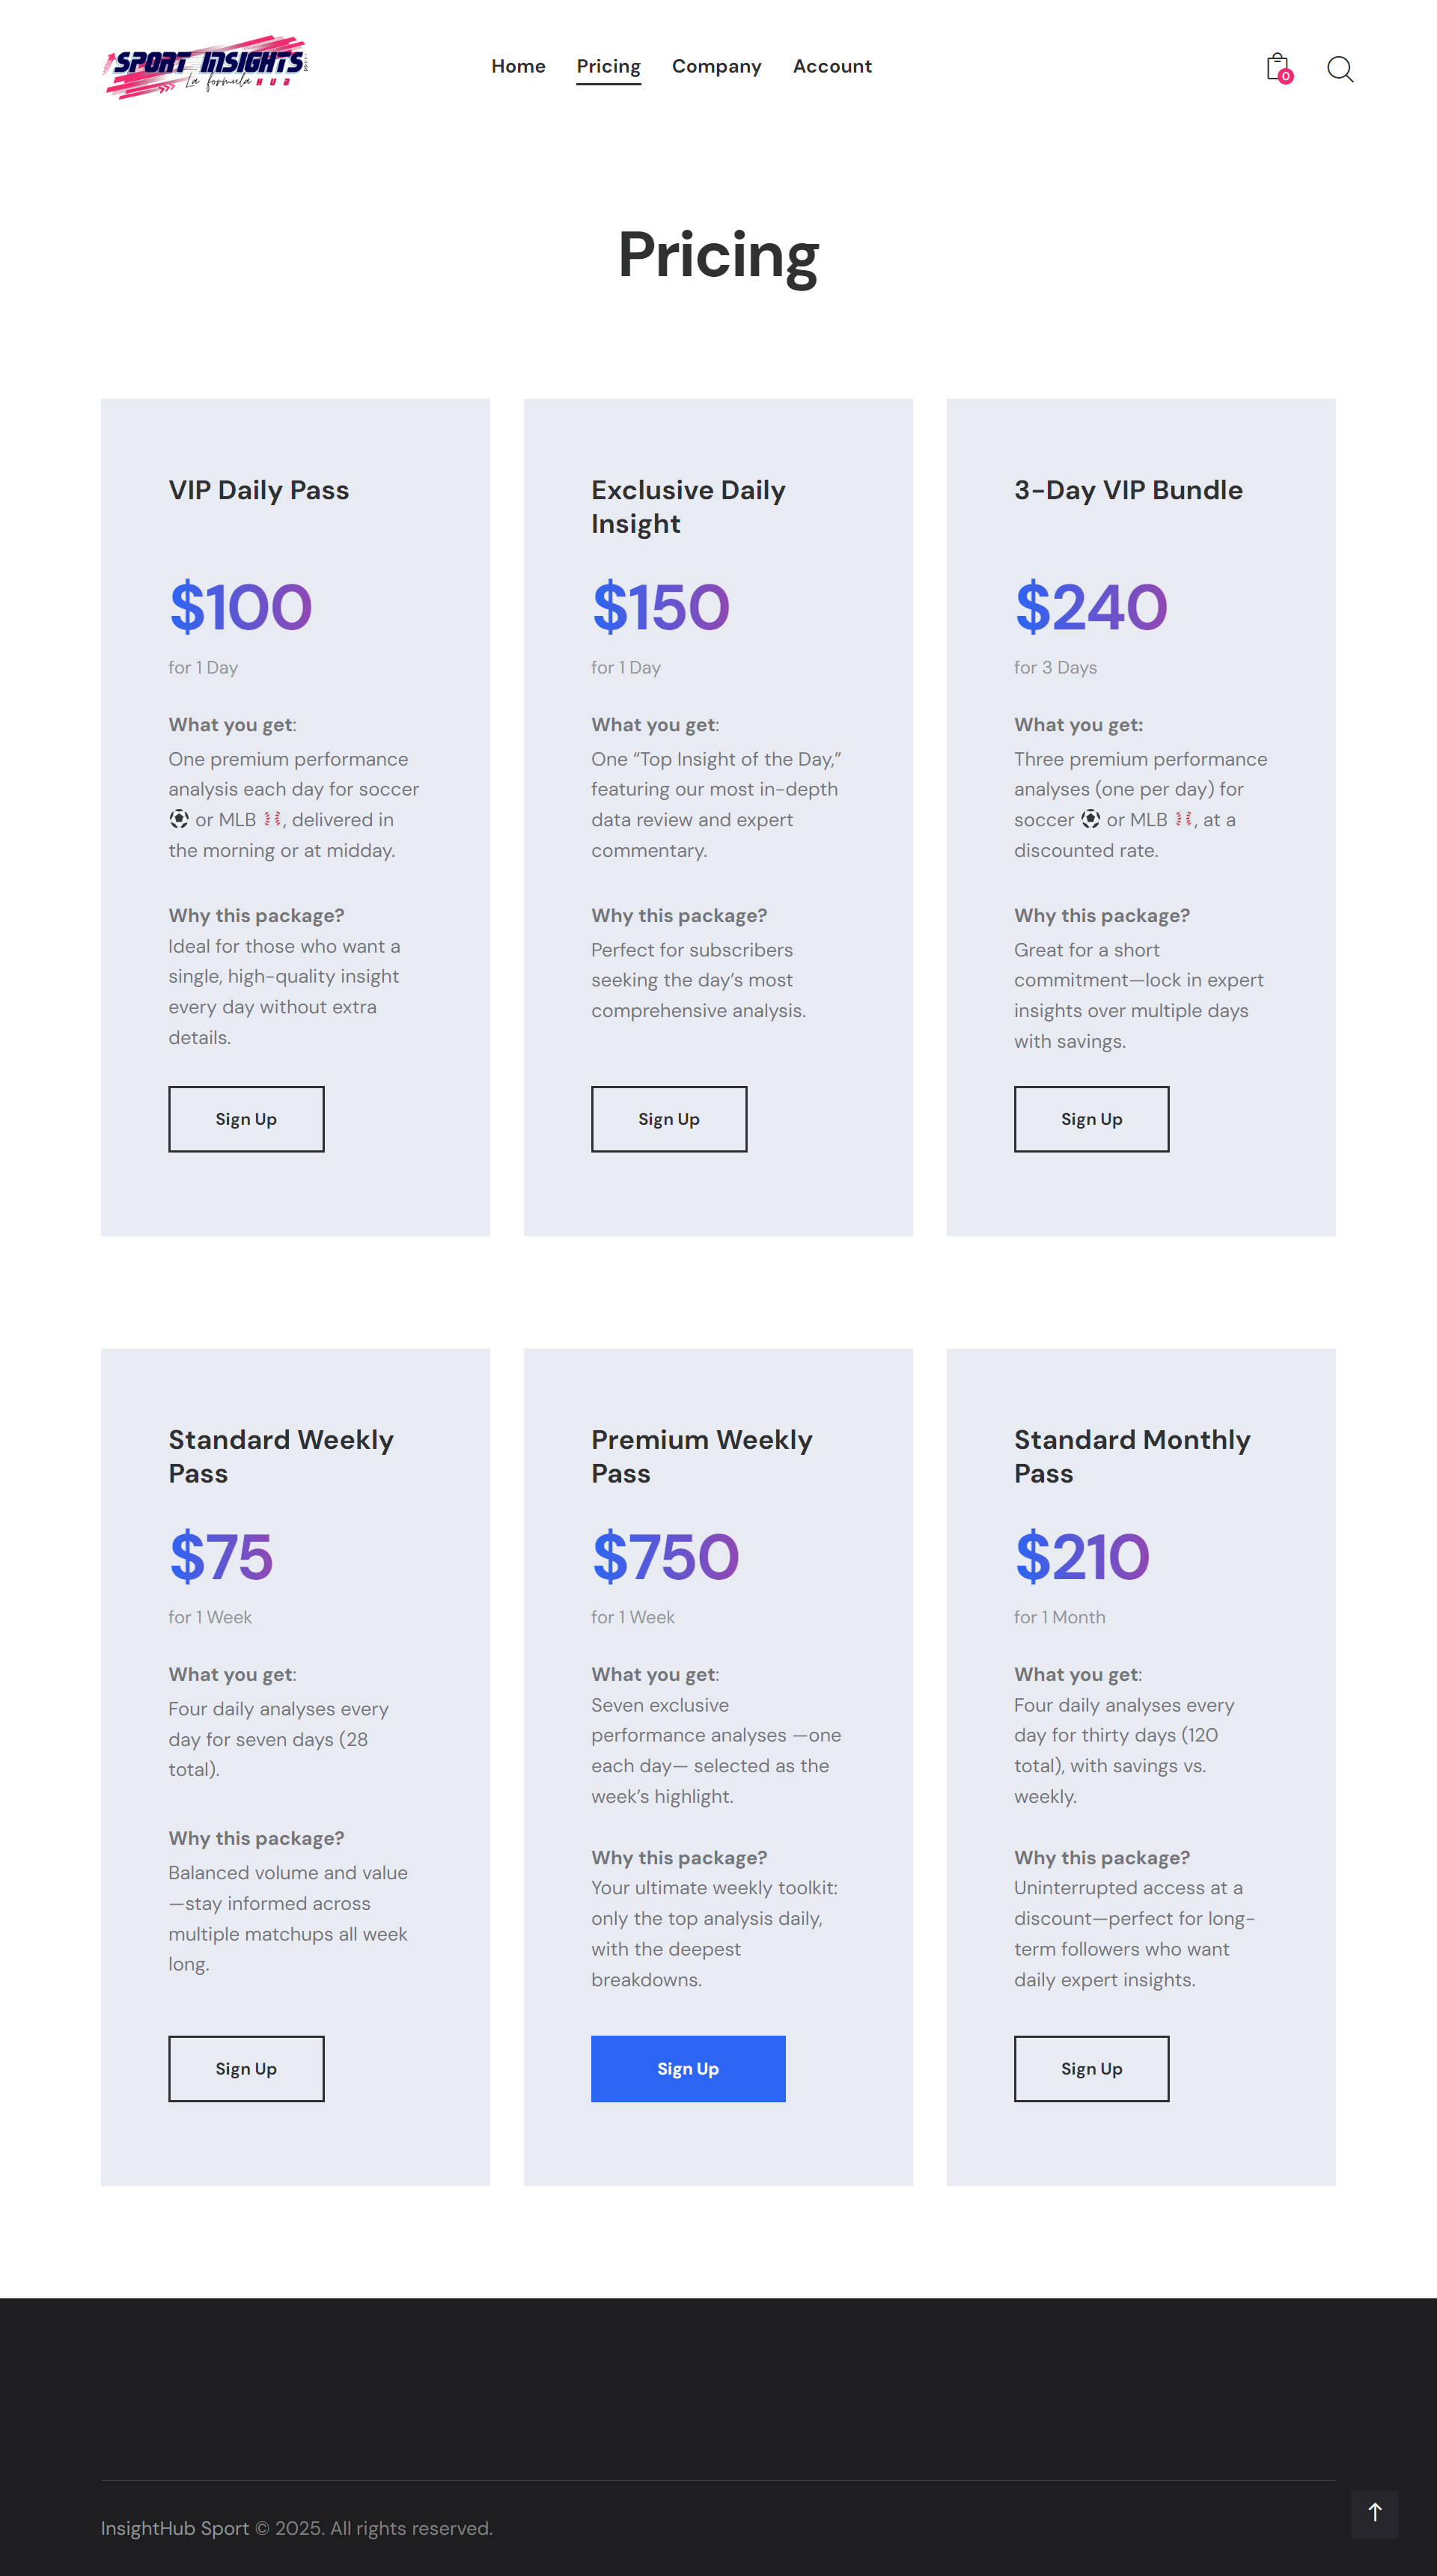1437x2576 pixels.
Task: Select the Pricing menu item
Action: pos(608,66)
